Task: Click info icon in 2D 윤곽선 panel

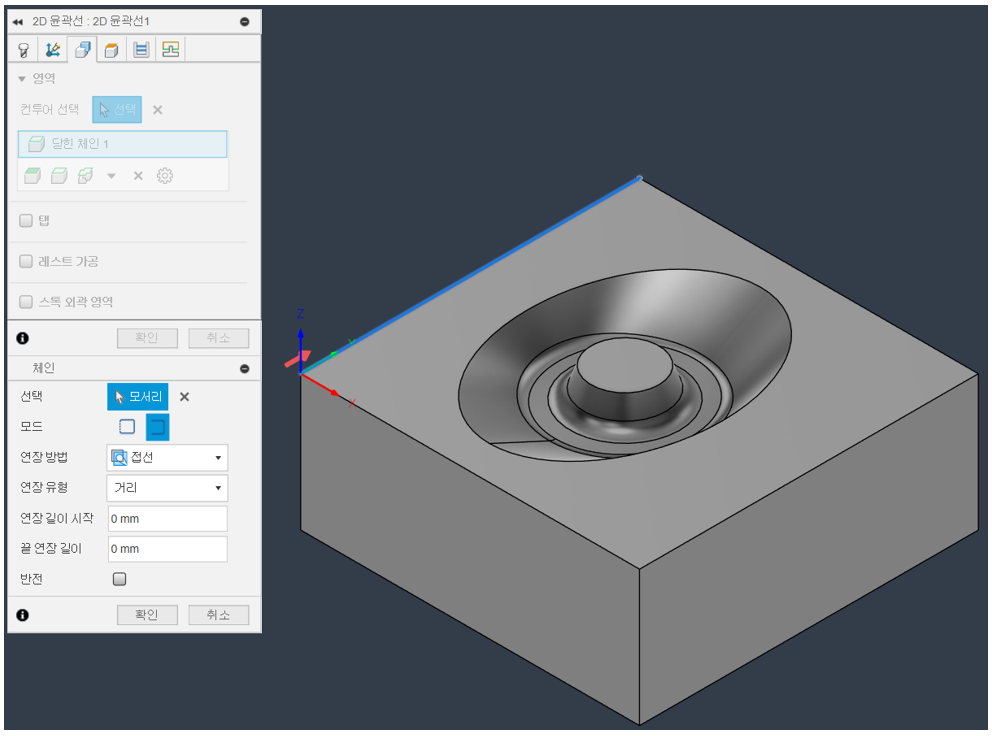Action: [x=23, y=338]
